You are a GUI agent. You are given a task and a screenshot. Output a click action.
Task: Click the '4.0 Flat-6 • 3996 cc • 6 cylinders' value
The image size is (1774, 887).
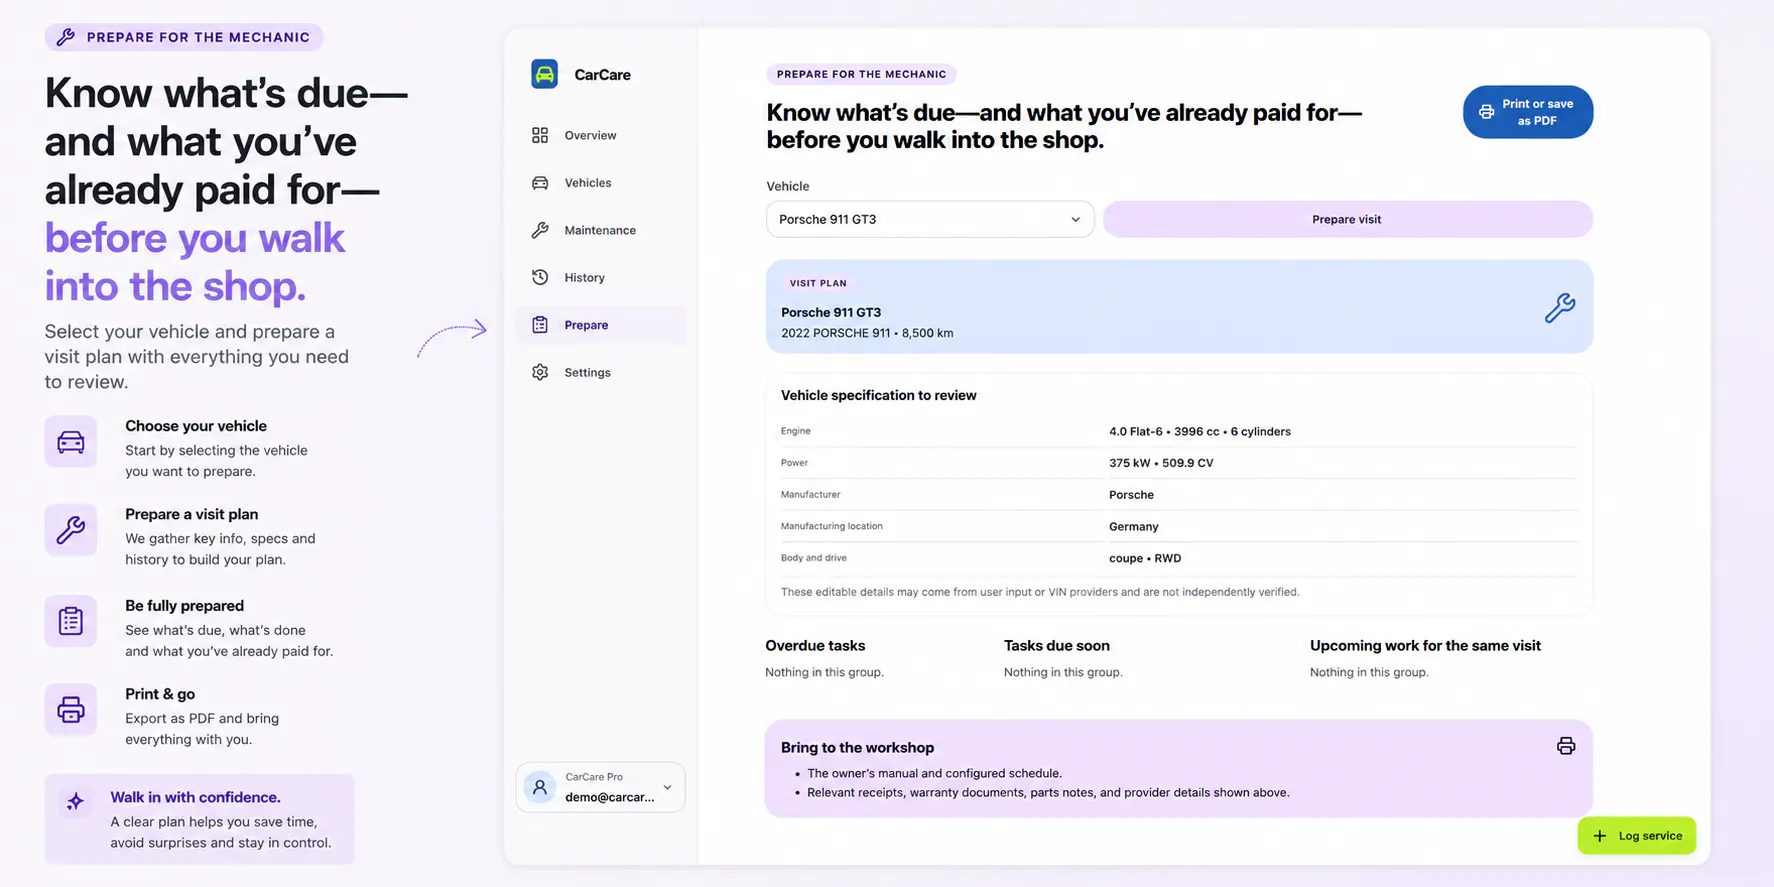pyautogui.click(x=1199, y=432)
